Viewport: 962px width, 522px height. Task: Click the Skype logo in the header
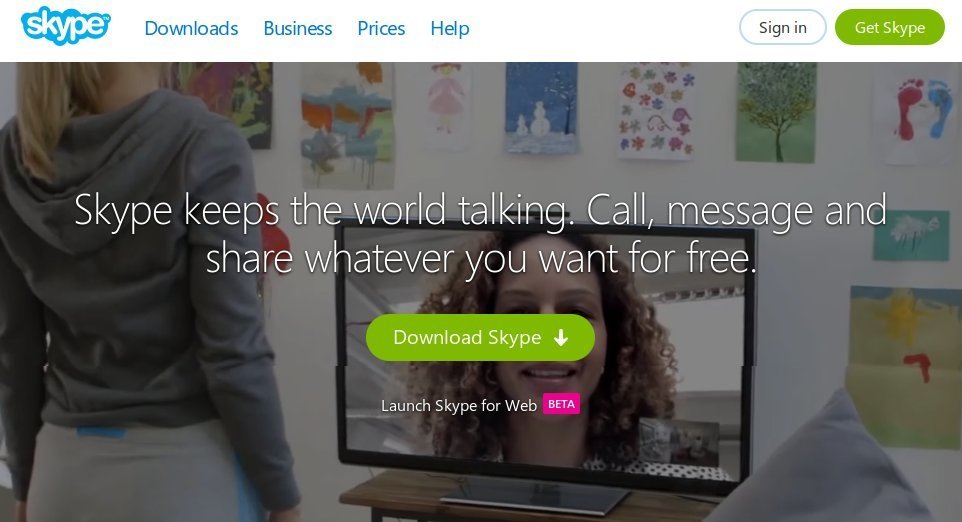66,26
